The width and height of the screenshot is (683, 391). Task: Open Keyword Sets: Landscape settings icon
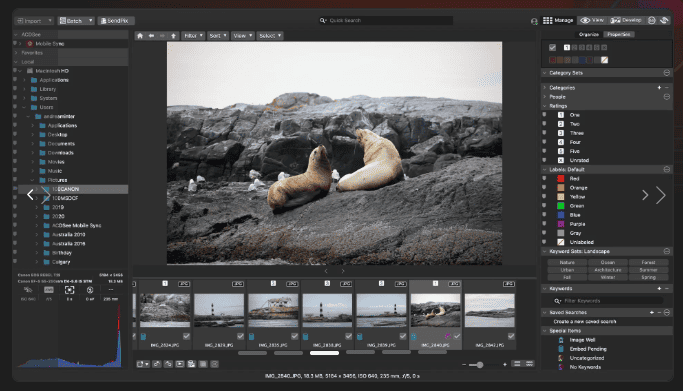666,251
